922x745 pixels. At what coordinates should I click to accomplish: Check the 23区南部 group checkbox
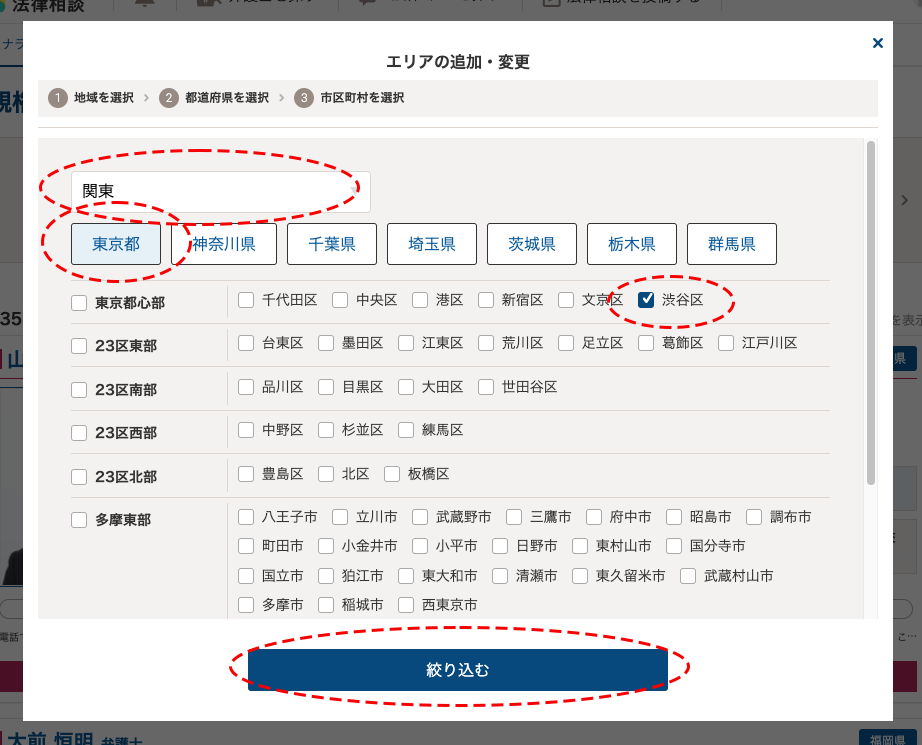click(79, 390)
